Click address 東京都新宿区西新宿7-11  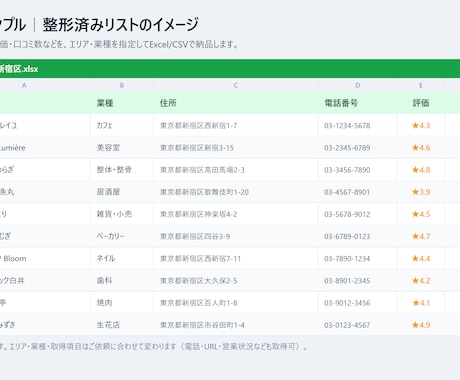click(200, 259)
